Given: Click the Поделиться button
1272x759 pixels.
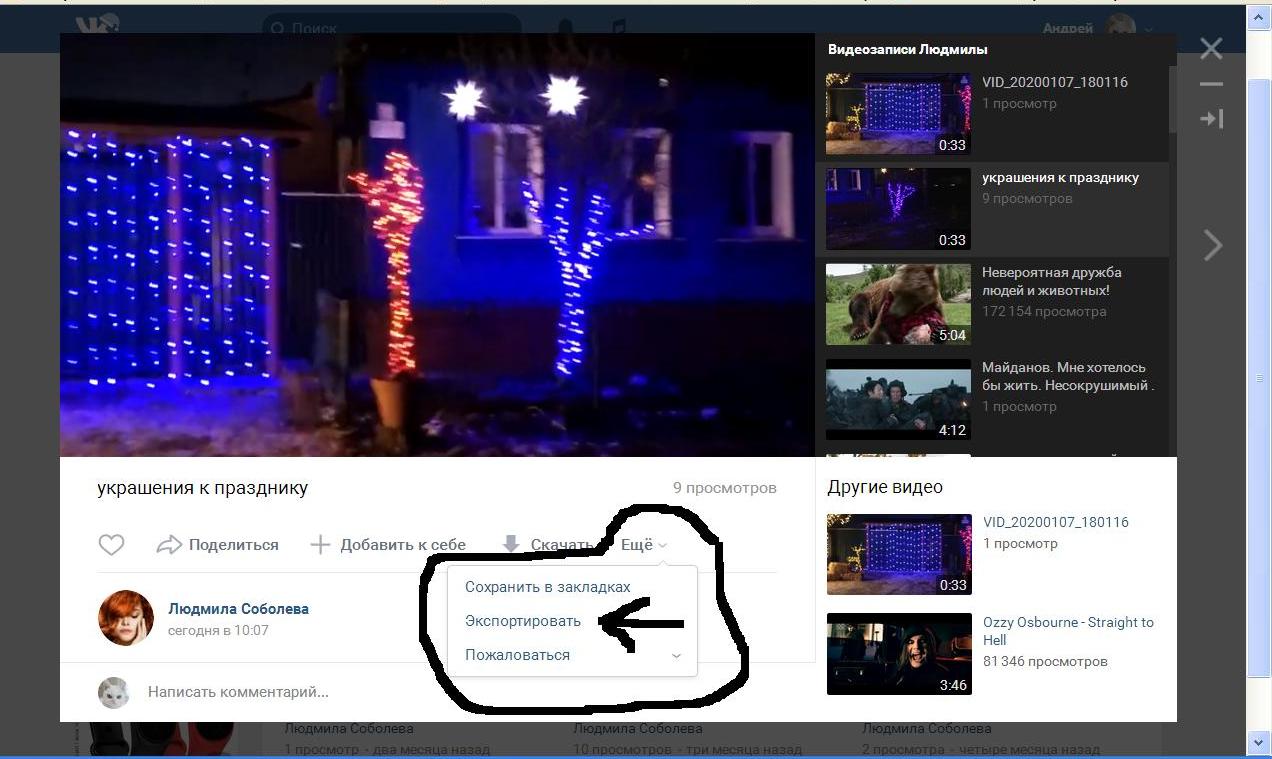Looking at the screenshot, I should 218,545.
